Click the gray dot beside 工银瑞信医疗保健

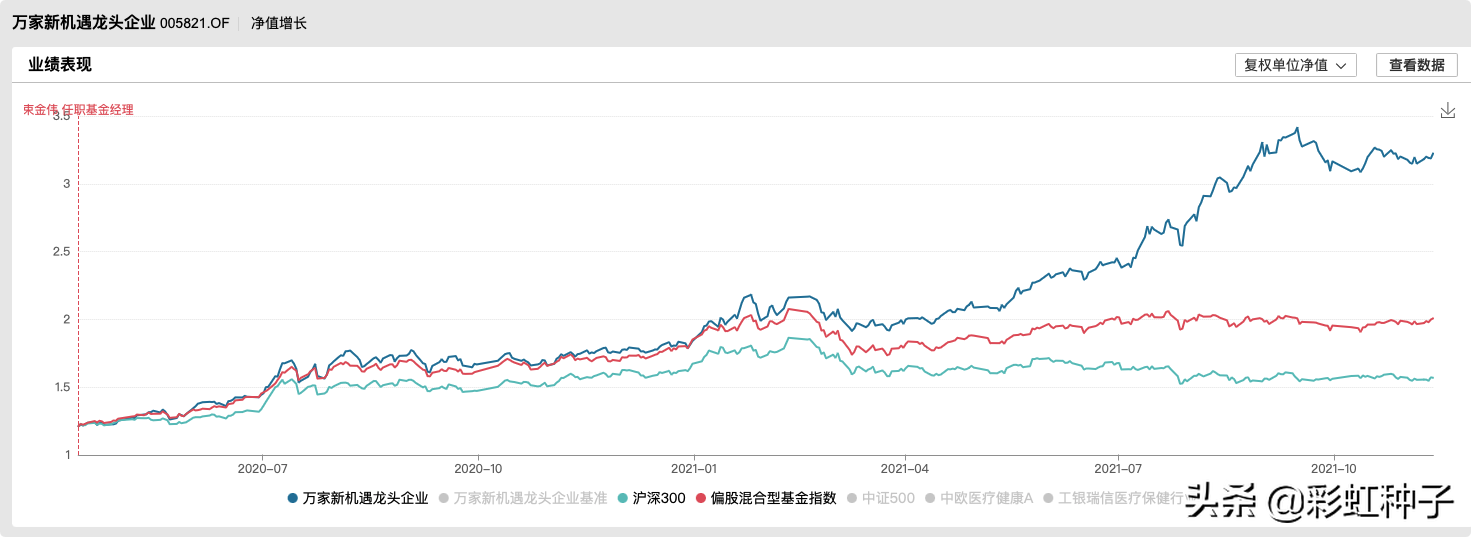[1049, 498]
